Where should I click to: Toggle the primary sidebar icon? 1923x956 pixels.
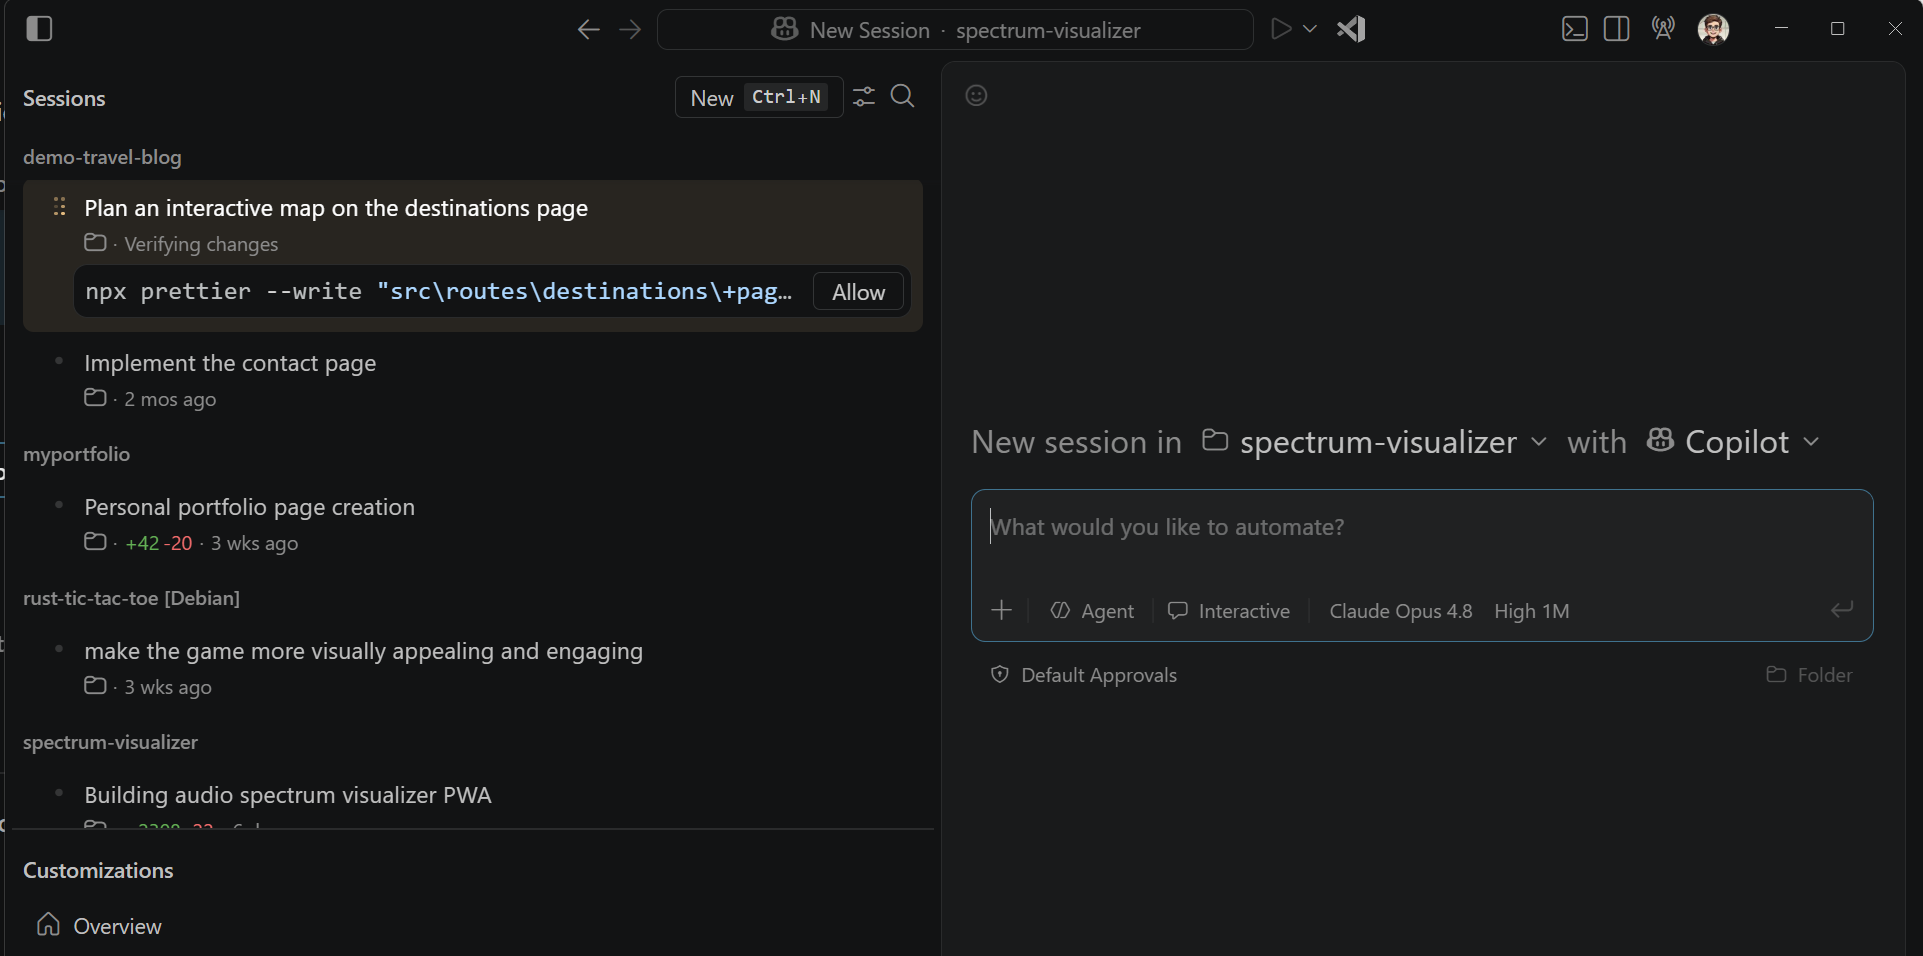[39, 29]
